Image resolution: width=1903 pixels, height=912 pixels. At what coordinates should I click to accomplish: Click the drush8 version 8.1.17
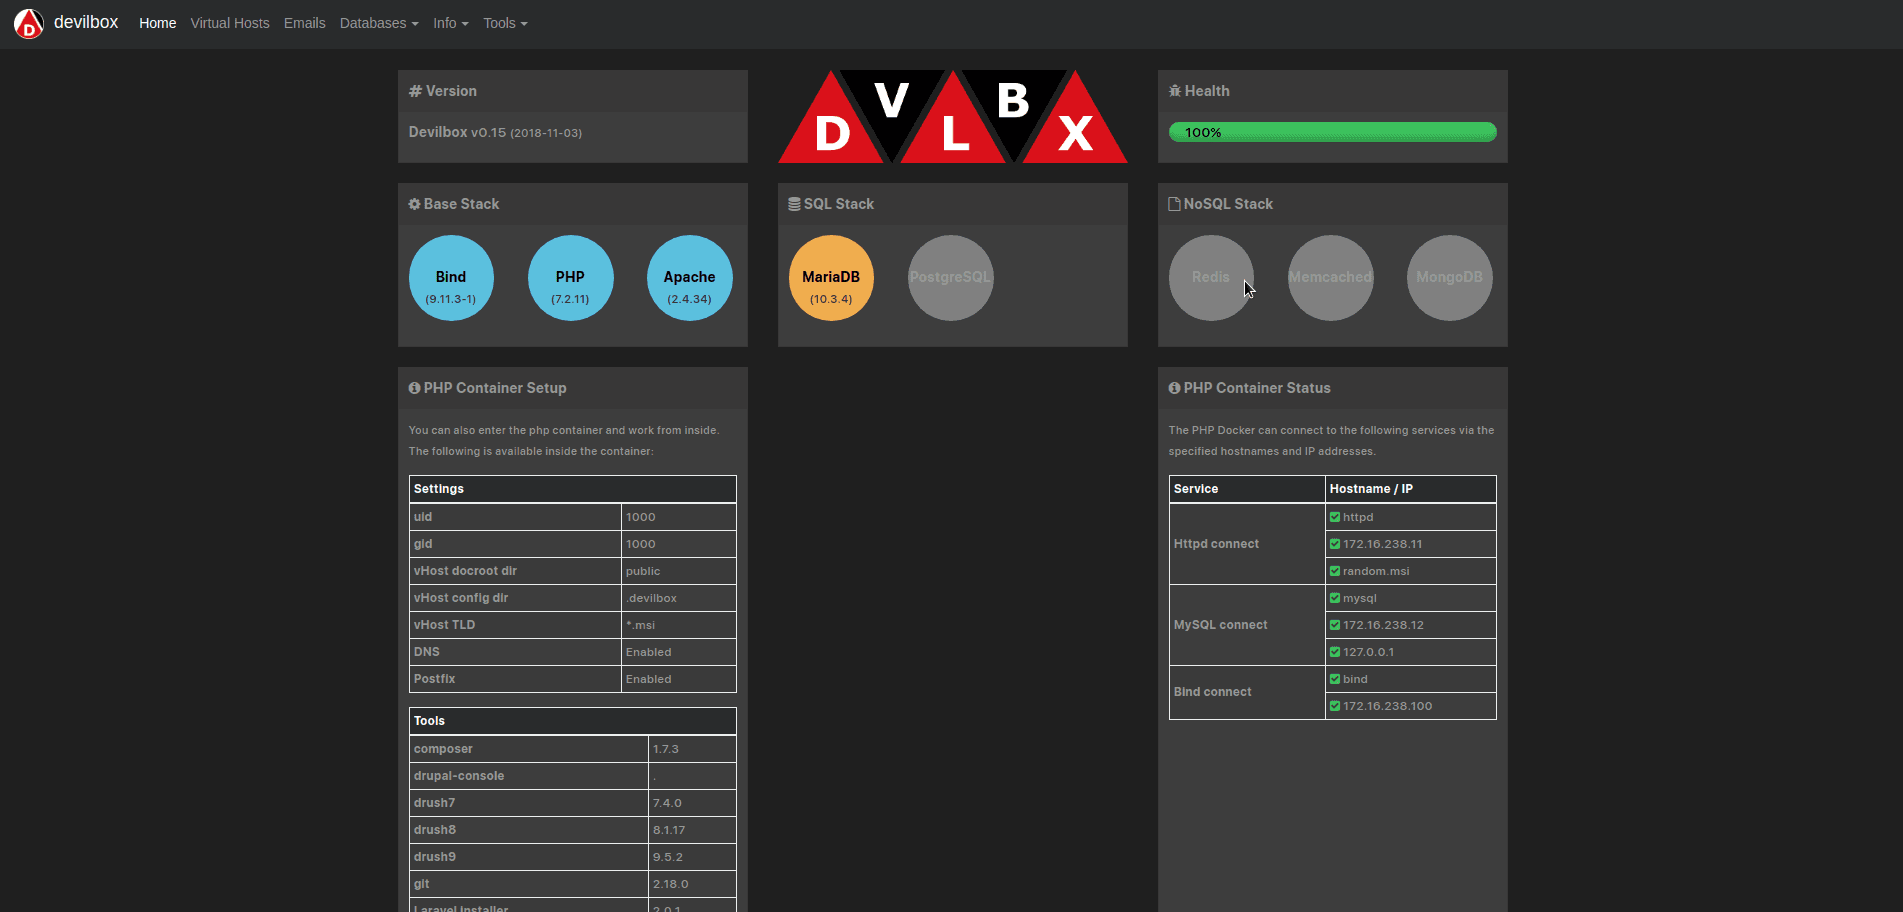tap(669, 830)
